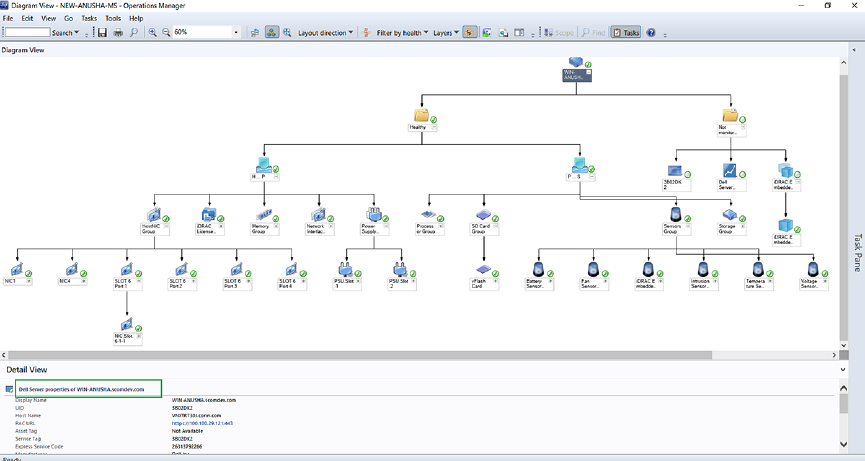Viewport: 865px width, 461px height.
Task: Open the RAC URL hyperlink
Action: click(202, 424)
